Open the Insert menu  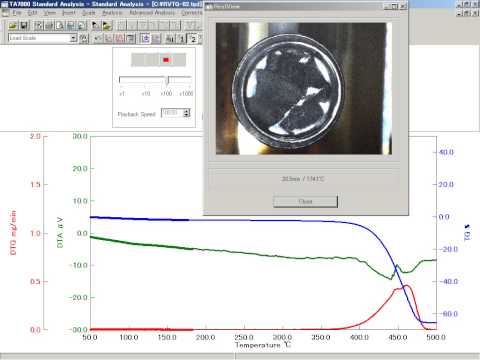pos(69,13)
